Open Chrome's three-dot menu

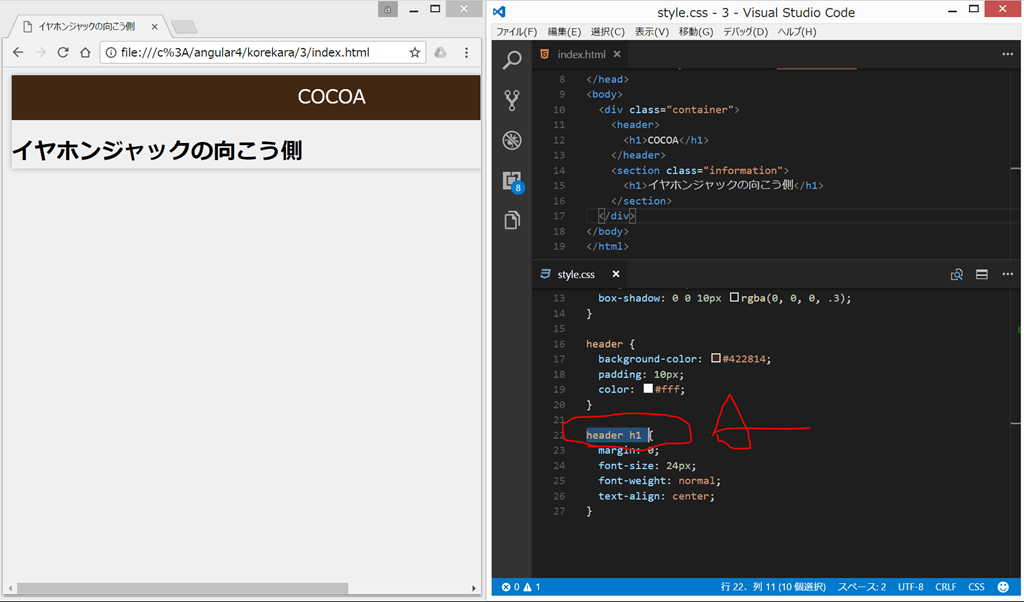pos(466,52)
